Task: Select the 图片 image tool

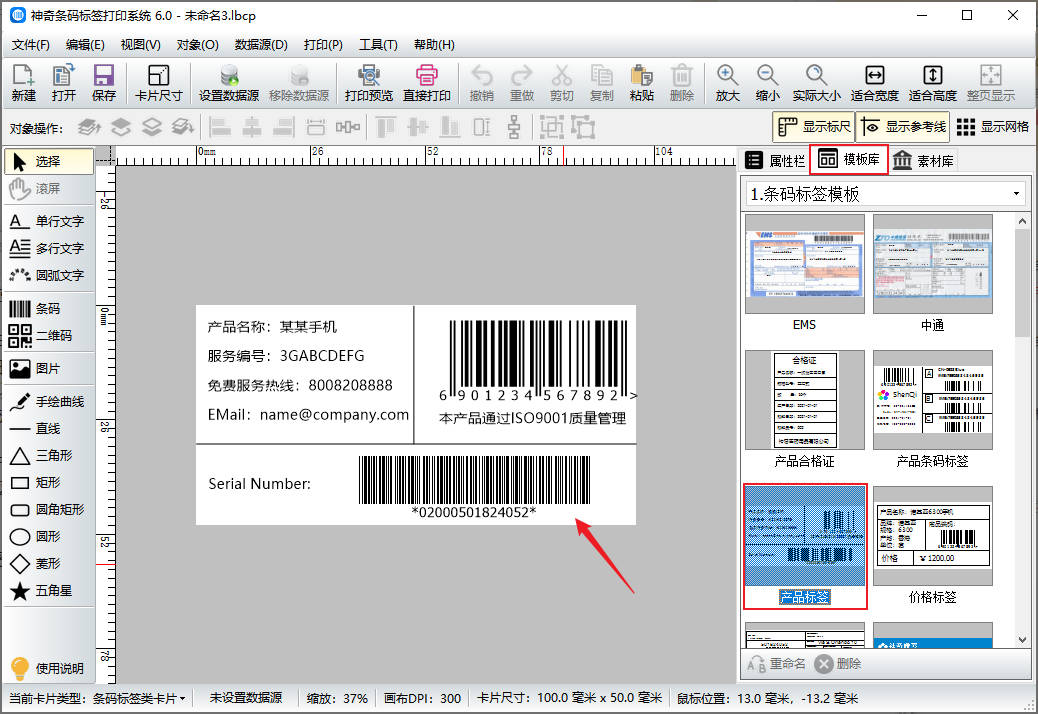Action: click(x=48, y=369)
